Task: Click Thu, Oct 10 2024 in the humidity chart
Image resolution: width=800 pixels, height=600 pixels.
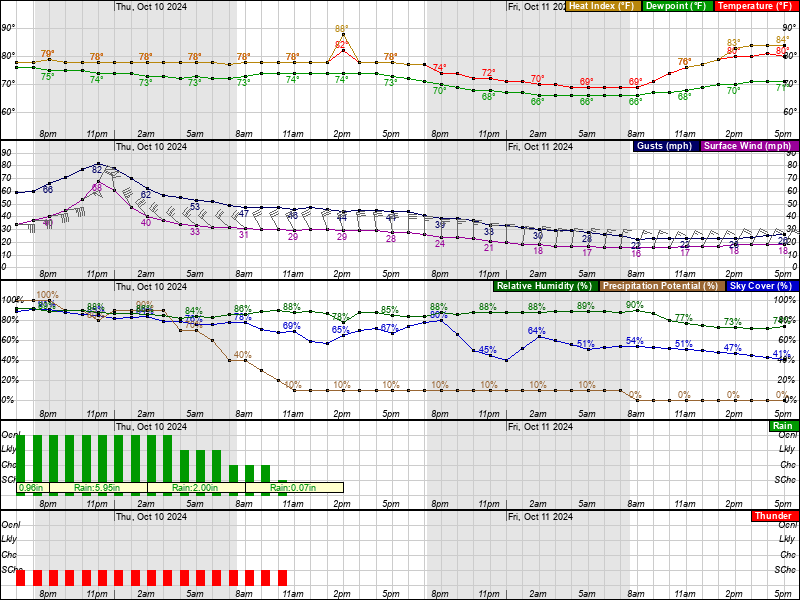Action: 152,286
